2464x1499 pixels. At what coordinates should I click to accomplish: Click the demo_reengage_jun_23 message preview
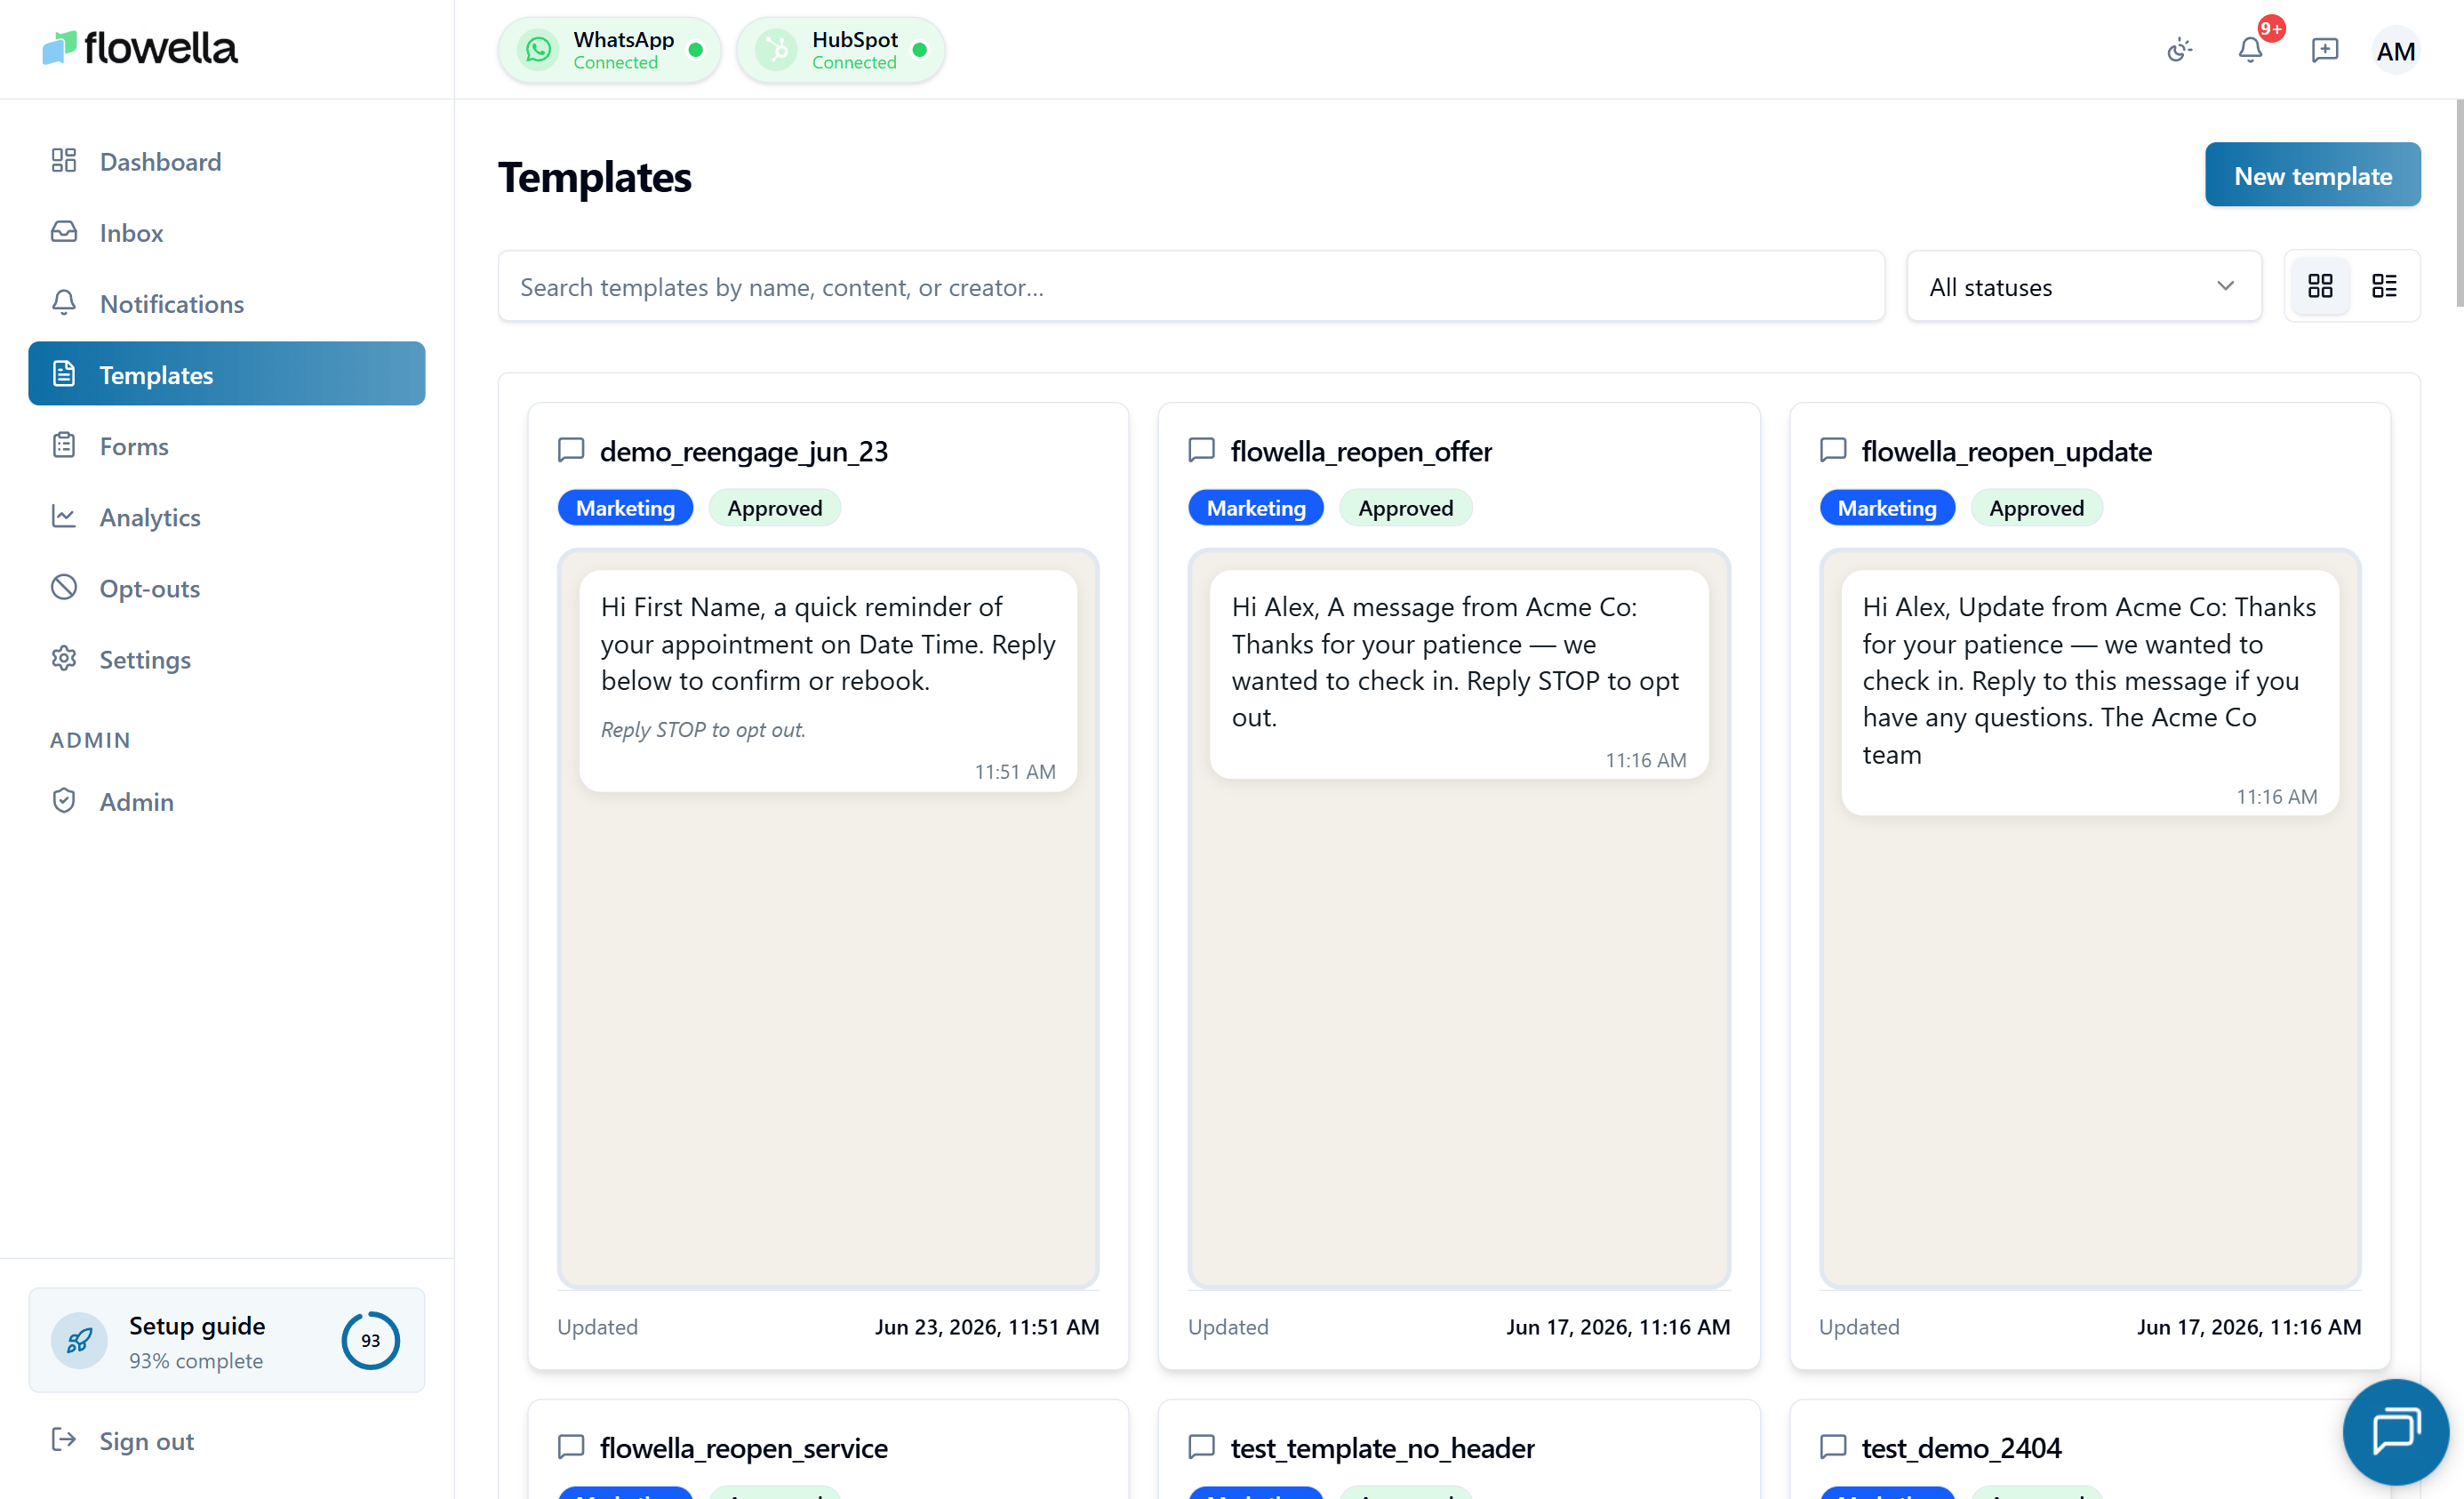coord(828,680)
